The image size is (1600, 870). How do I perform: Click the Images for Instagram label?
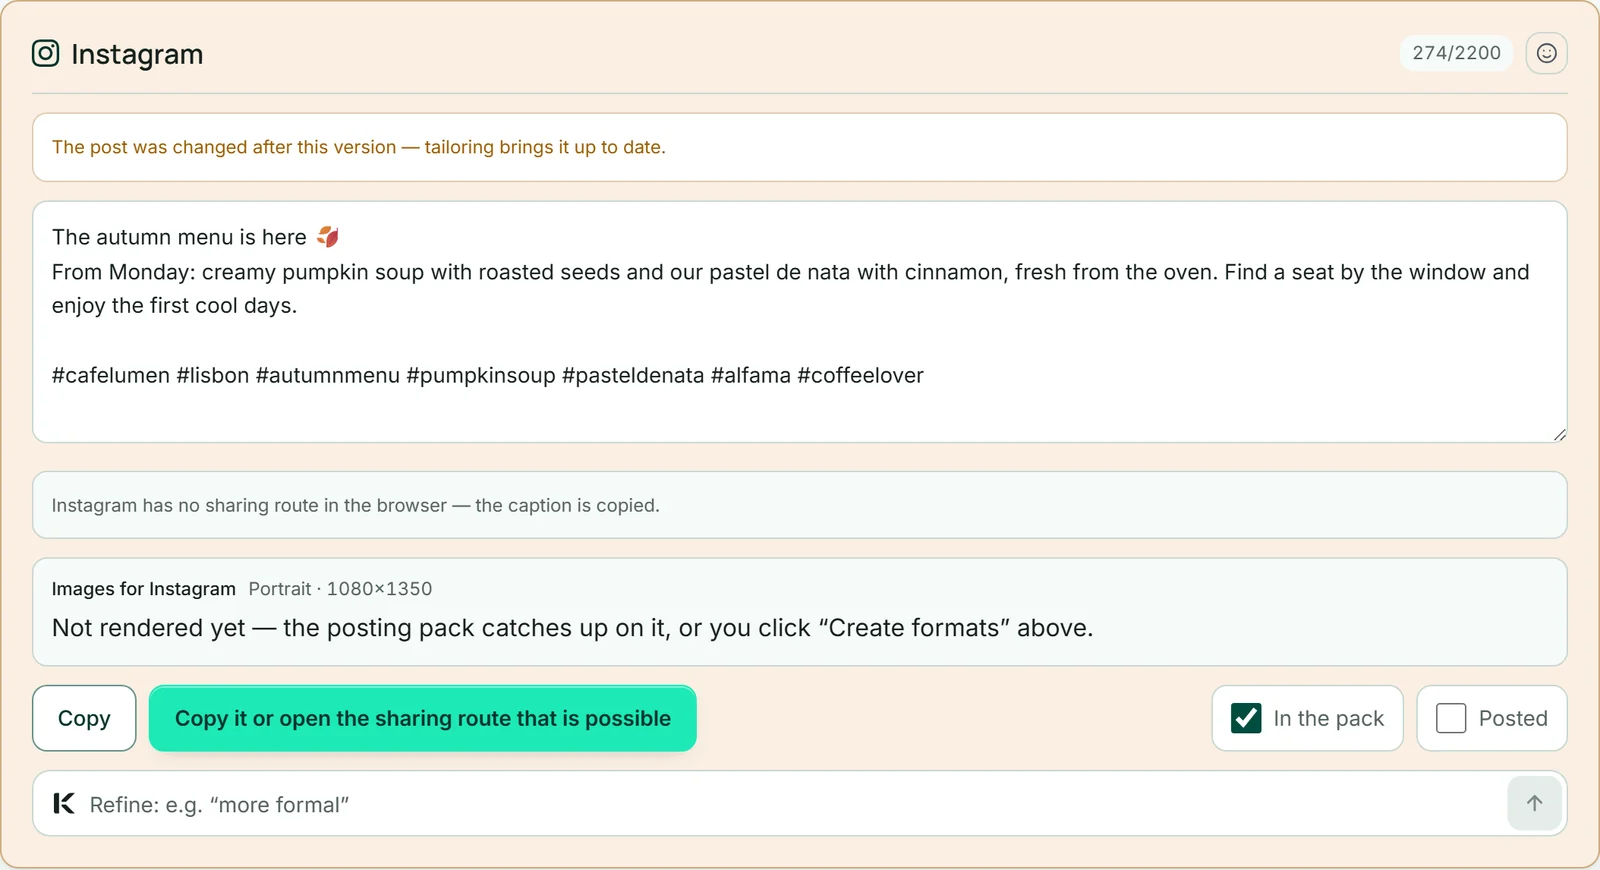[144, 589]
